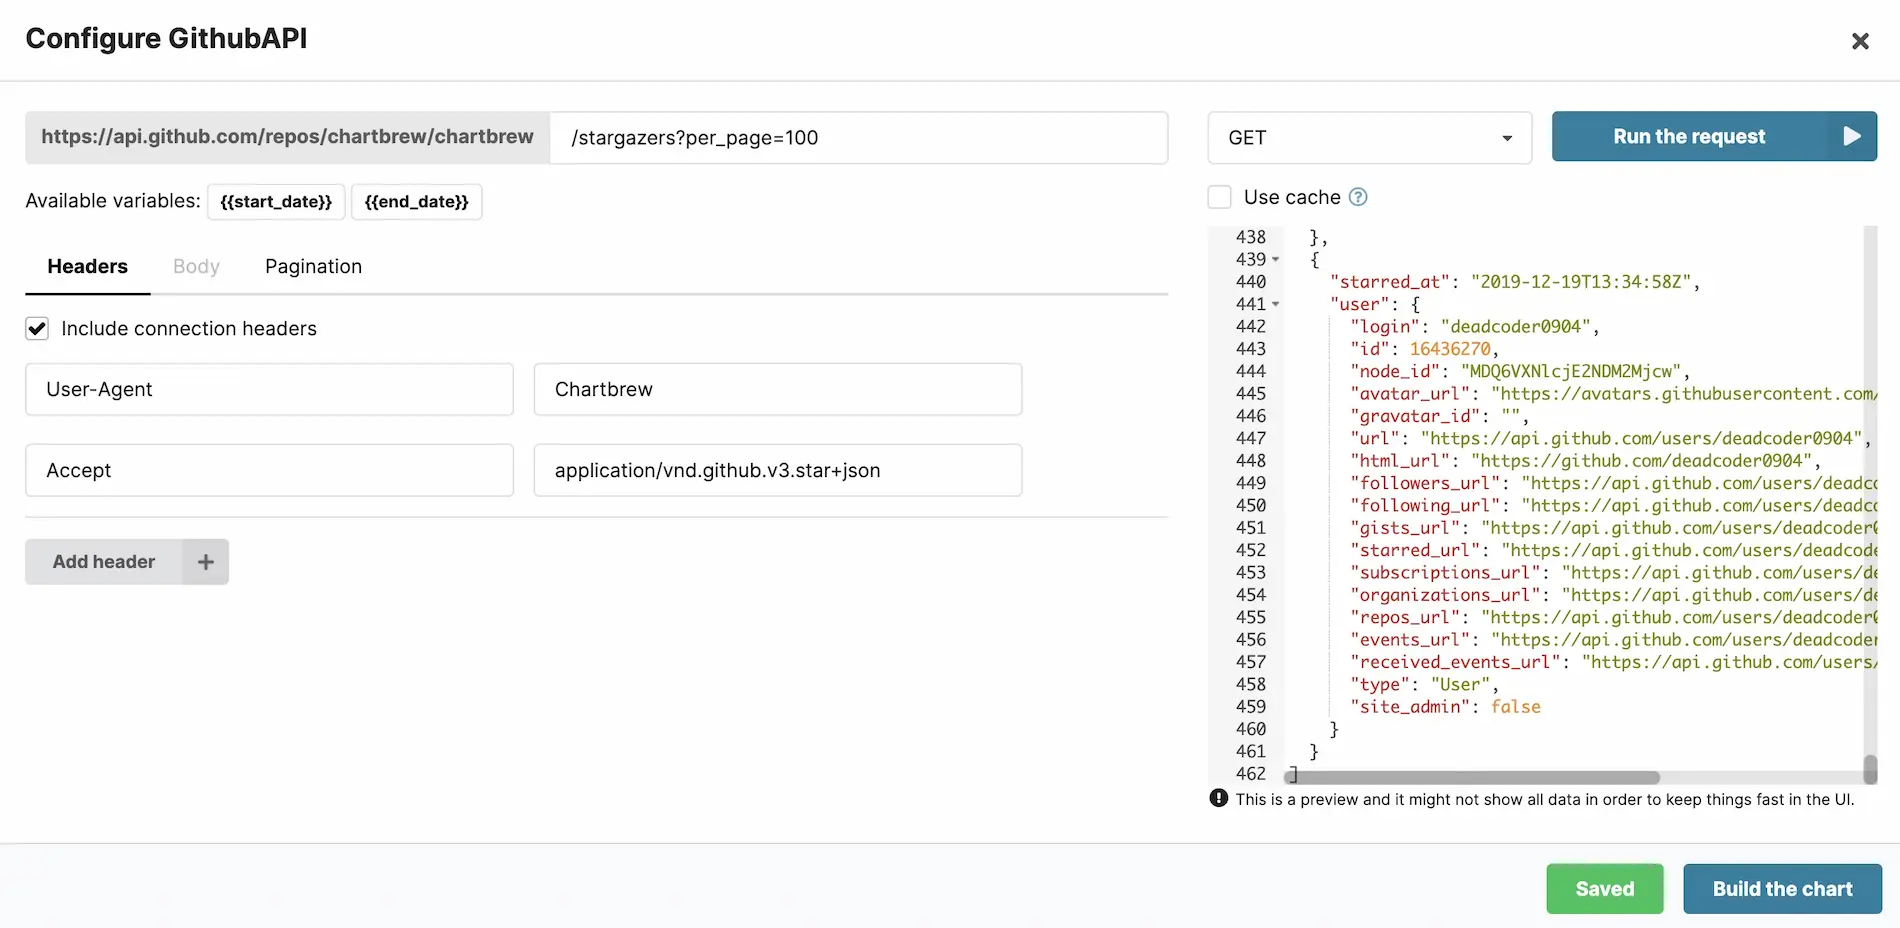Click the "subscriptions_url" line in preview
The image size is (1900, 928).
(x=1613, y=573)
